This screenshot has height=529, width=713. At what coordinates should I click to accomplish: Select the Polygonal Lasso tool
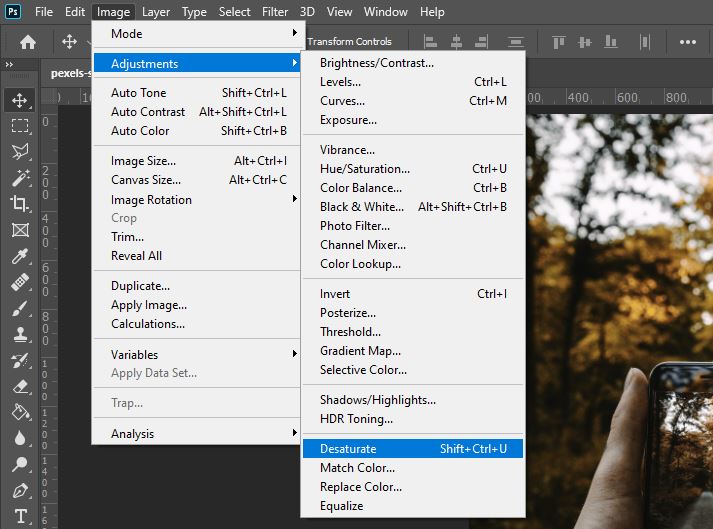coord(20,151)
